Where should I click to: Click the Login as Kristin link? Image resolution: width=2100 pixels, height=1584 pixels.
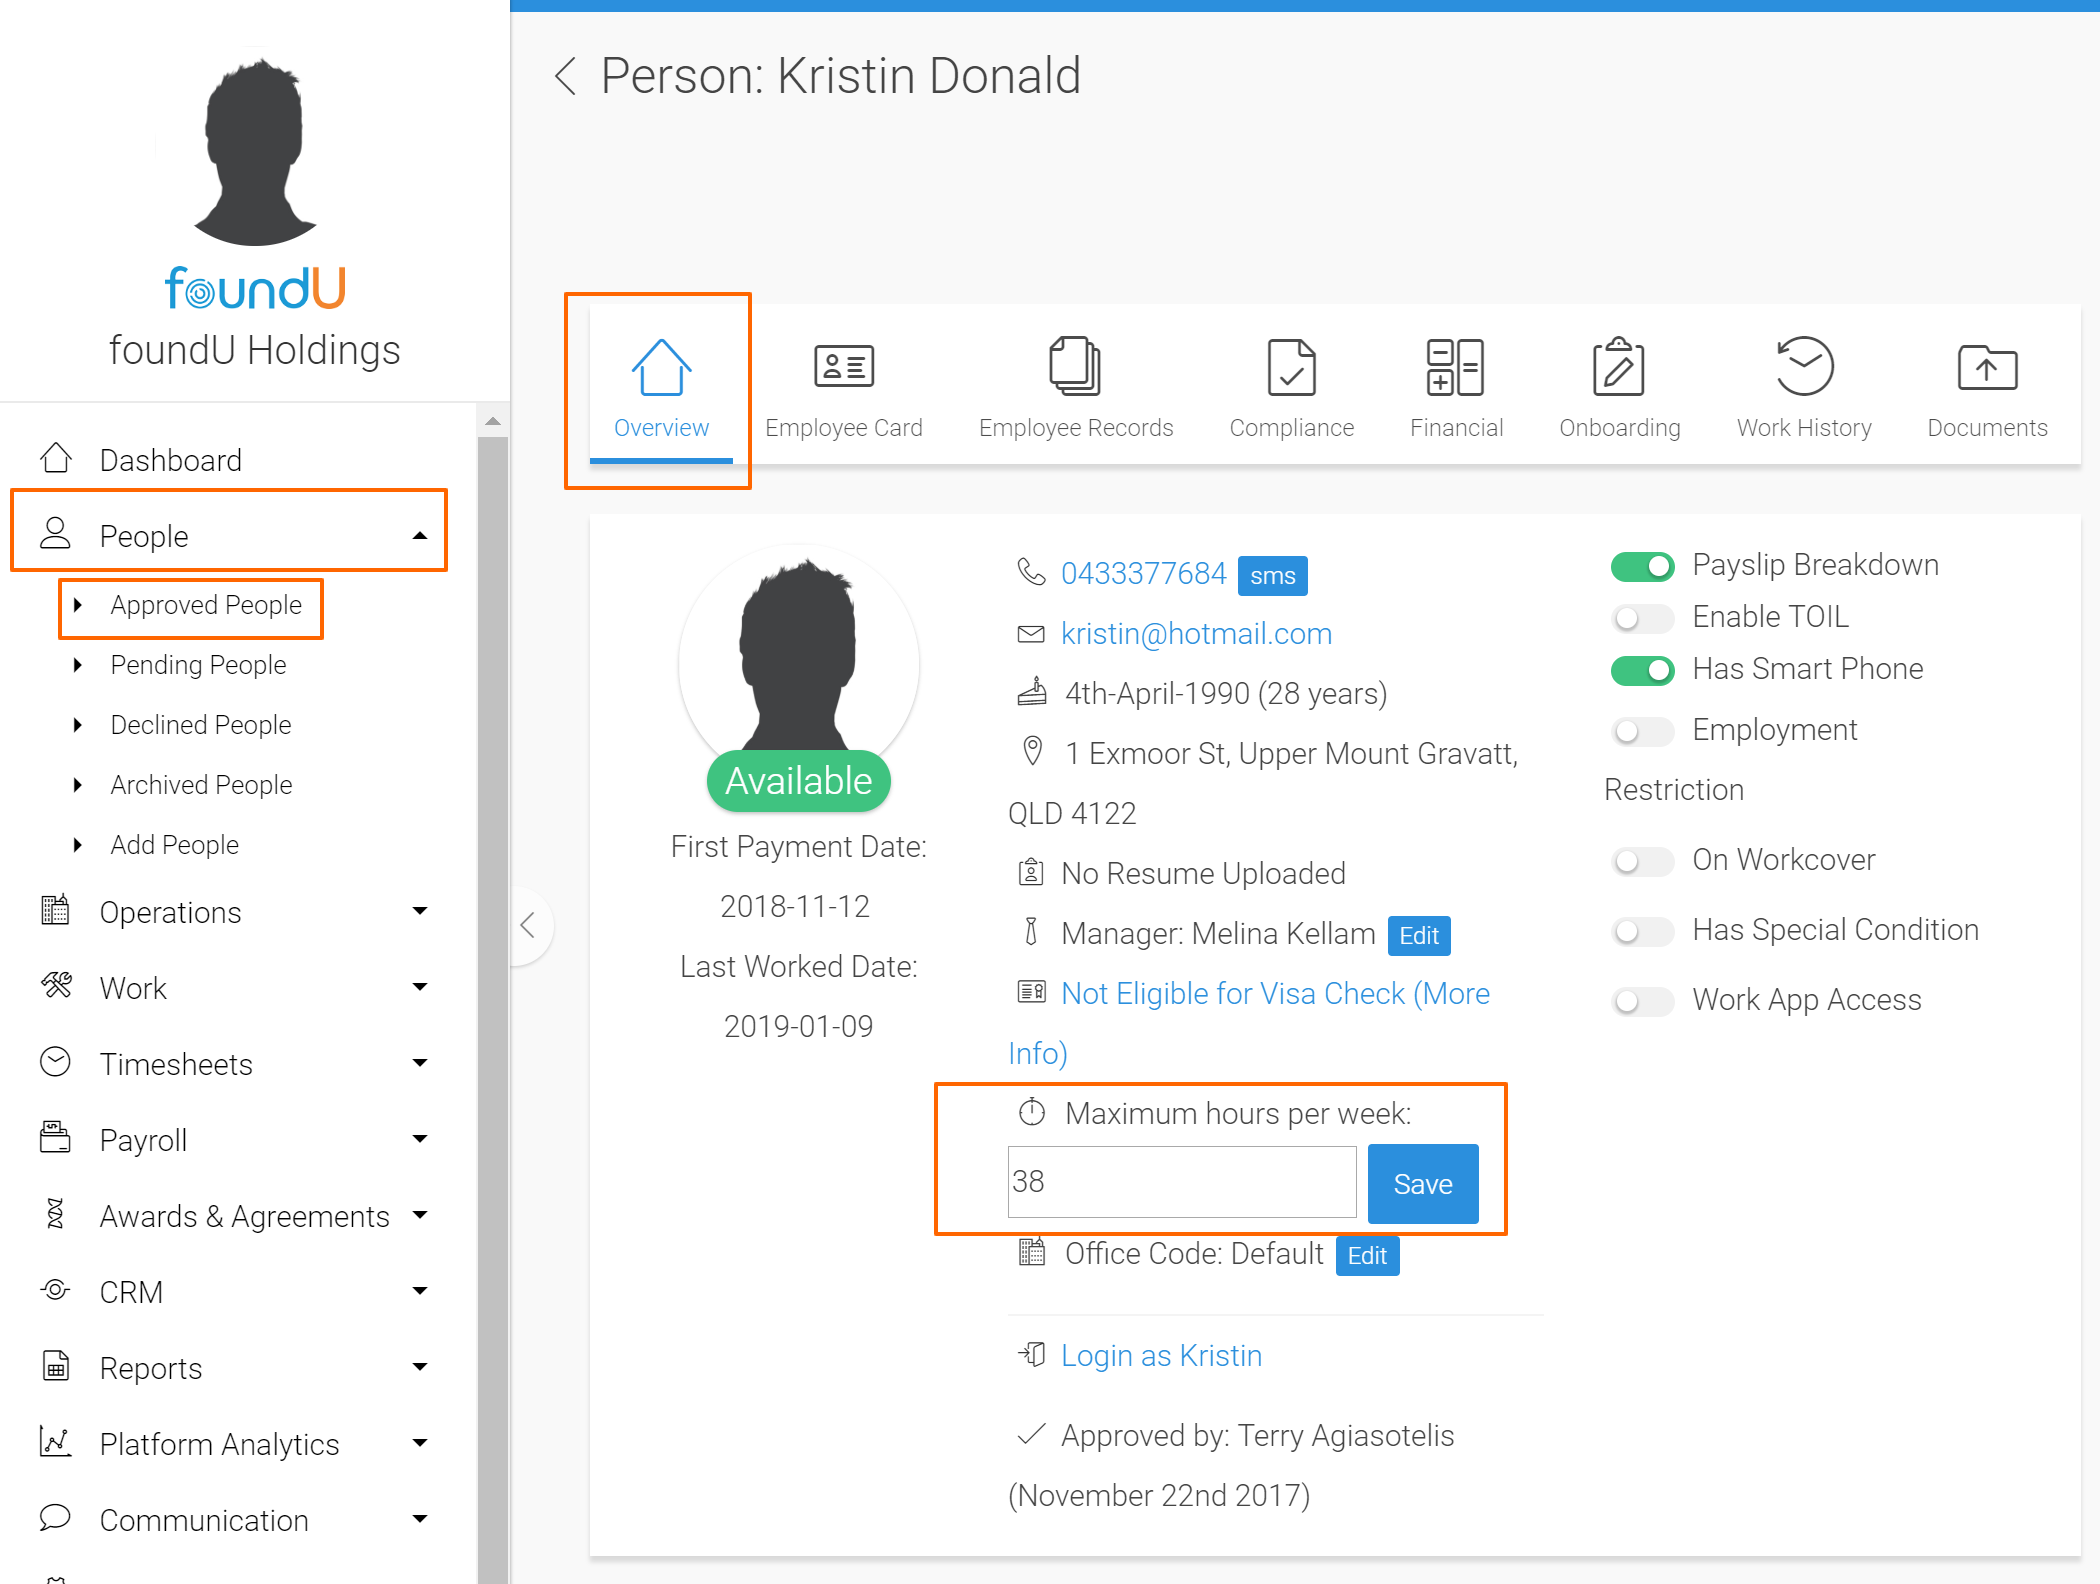[1161, 1355]
